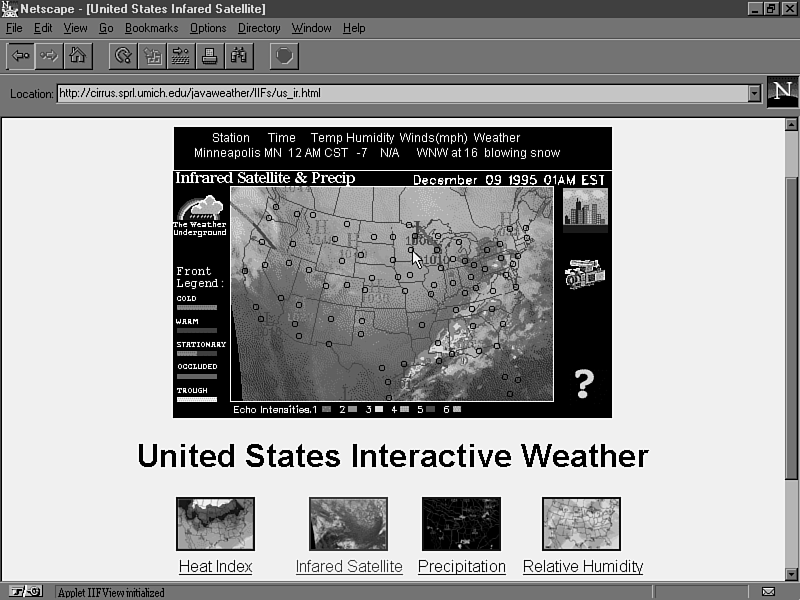Follow the Heat Index link

(x=215, y=567)
